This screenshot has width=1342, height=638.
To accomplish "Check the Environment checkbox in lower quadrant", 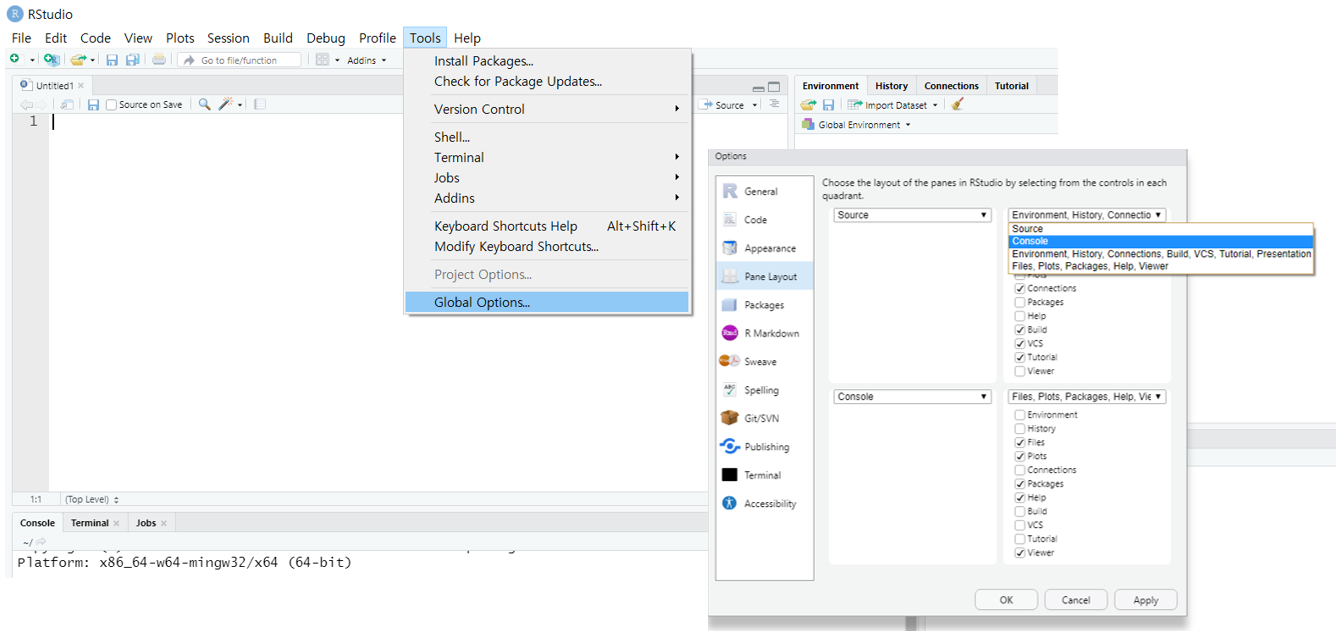I will click(x=1020, y=415).
